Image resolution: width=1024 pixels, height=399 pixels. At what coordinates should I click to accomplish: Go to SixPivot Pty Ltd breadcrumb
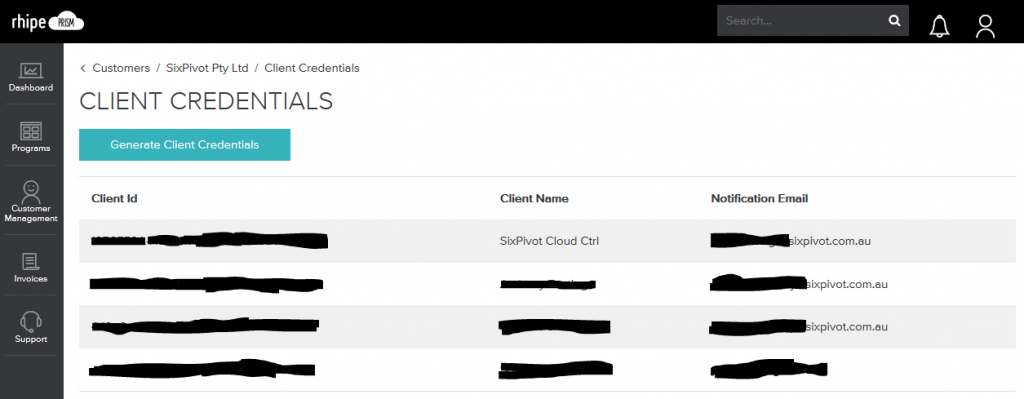pyautogui.click(x=207, y=68)
